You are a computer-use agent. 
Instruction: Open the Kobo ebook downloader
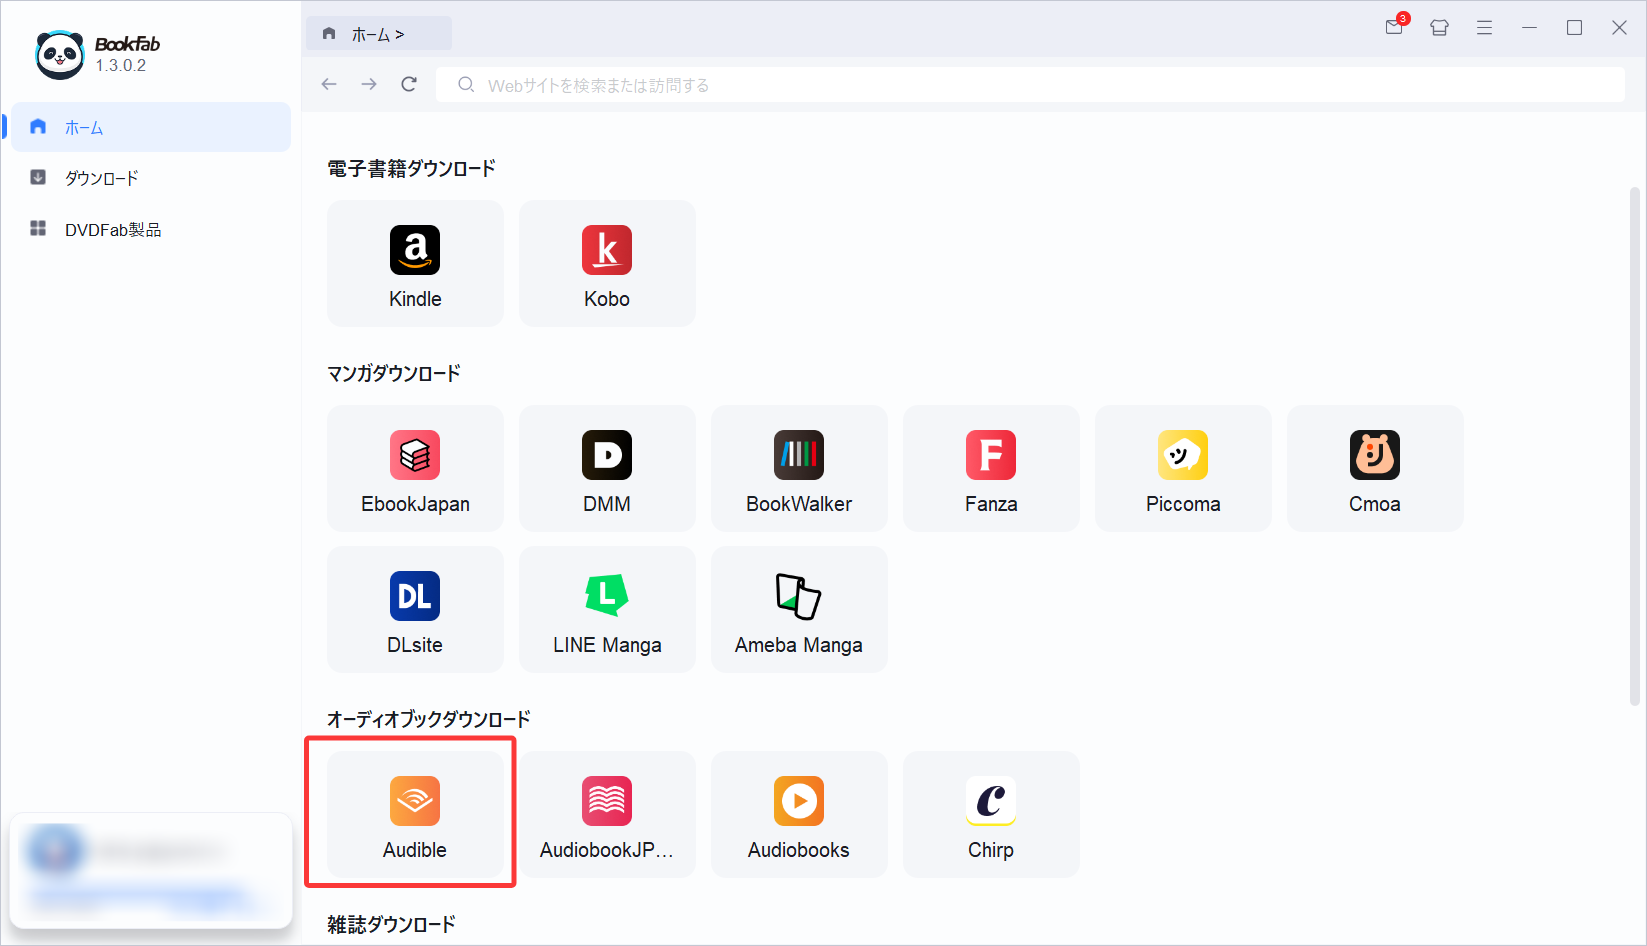607,263
